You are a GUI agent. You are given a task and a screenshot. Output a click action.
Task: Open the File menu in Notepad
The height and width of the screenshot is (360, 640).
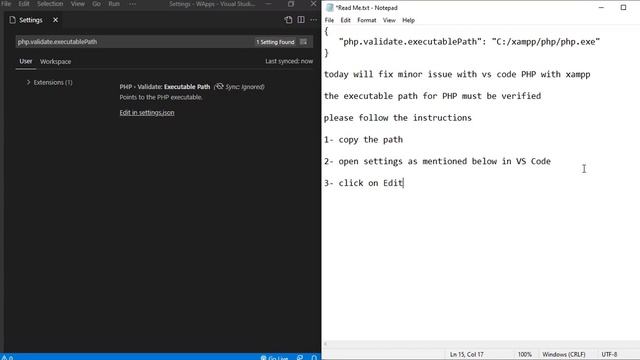[329, 20]
